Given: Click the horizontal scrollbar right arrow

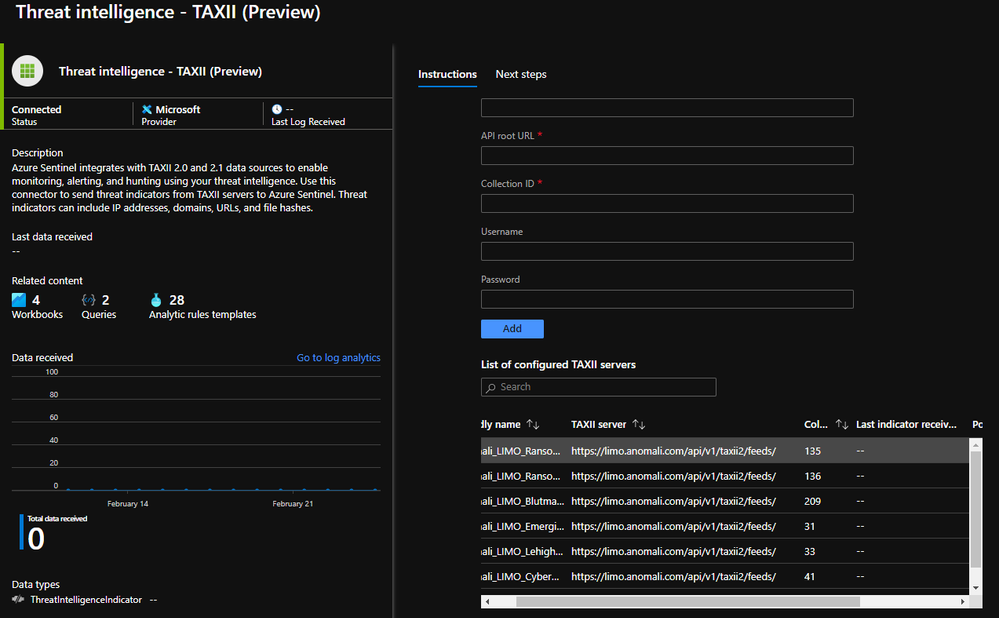Looking at the screenshot, I should pos(963,601).
